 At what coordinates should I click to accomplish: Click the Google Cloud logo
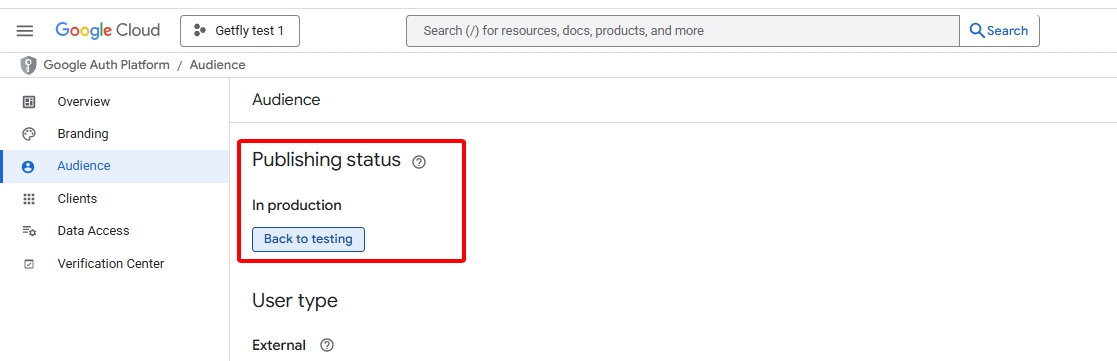click(108, 31)
